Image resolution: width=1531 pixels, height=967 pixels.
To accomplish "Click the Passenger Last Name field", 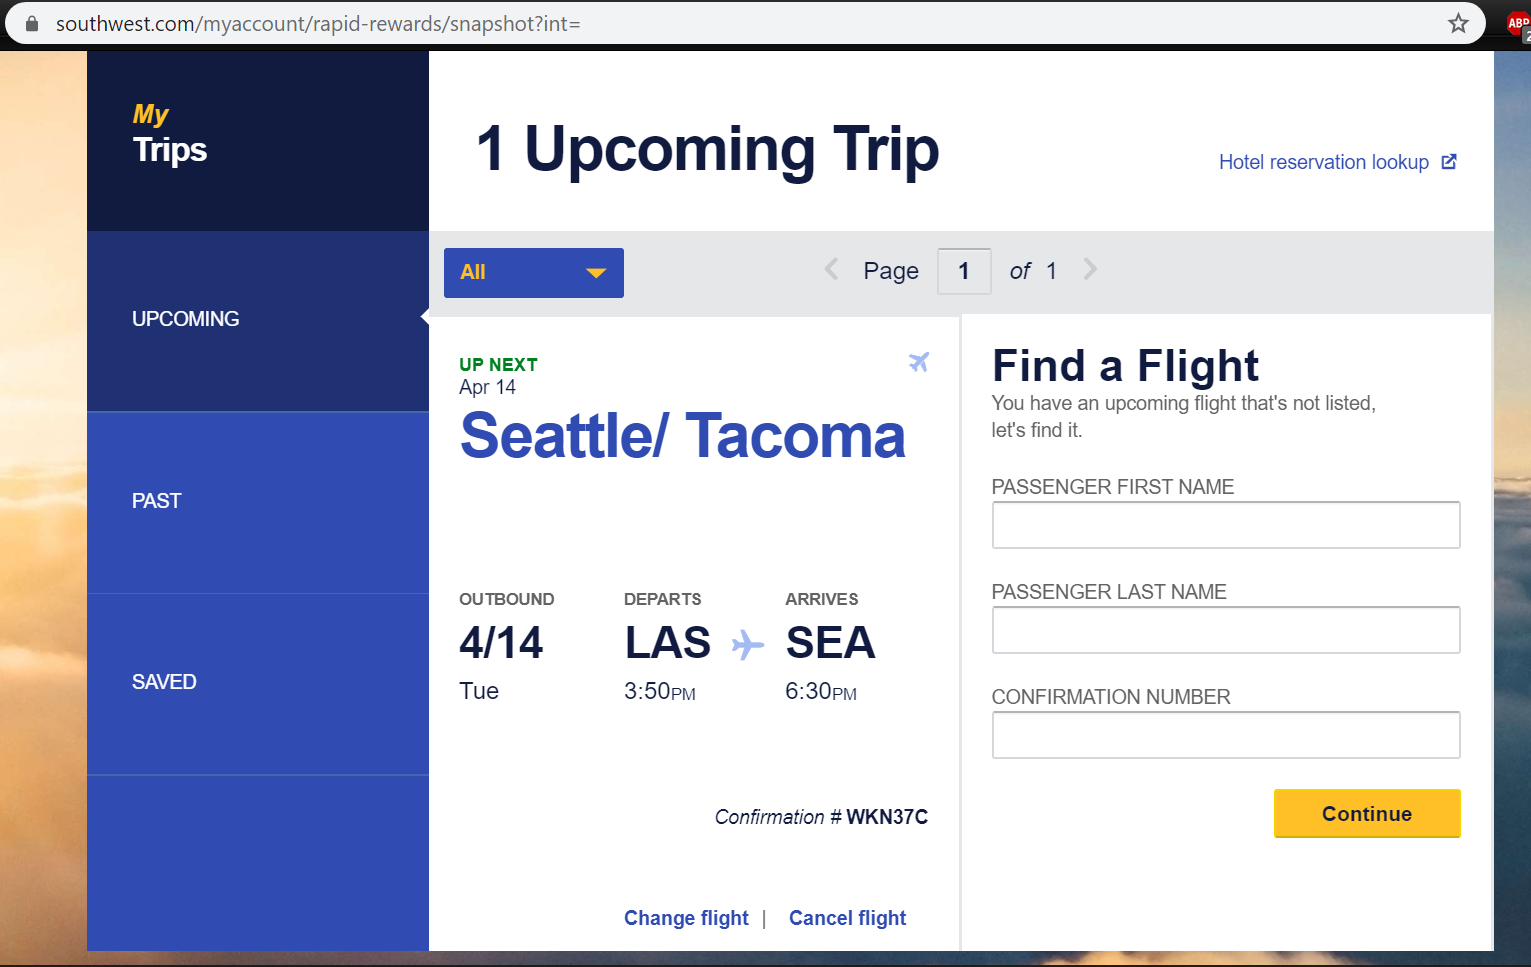I will [1226, 630].
